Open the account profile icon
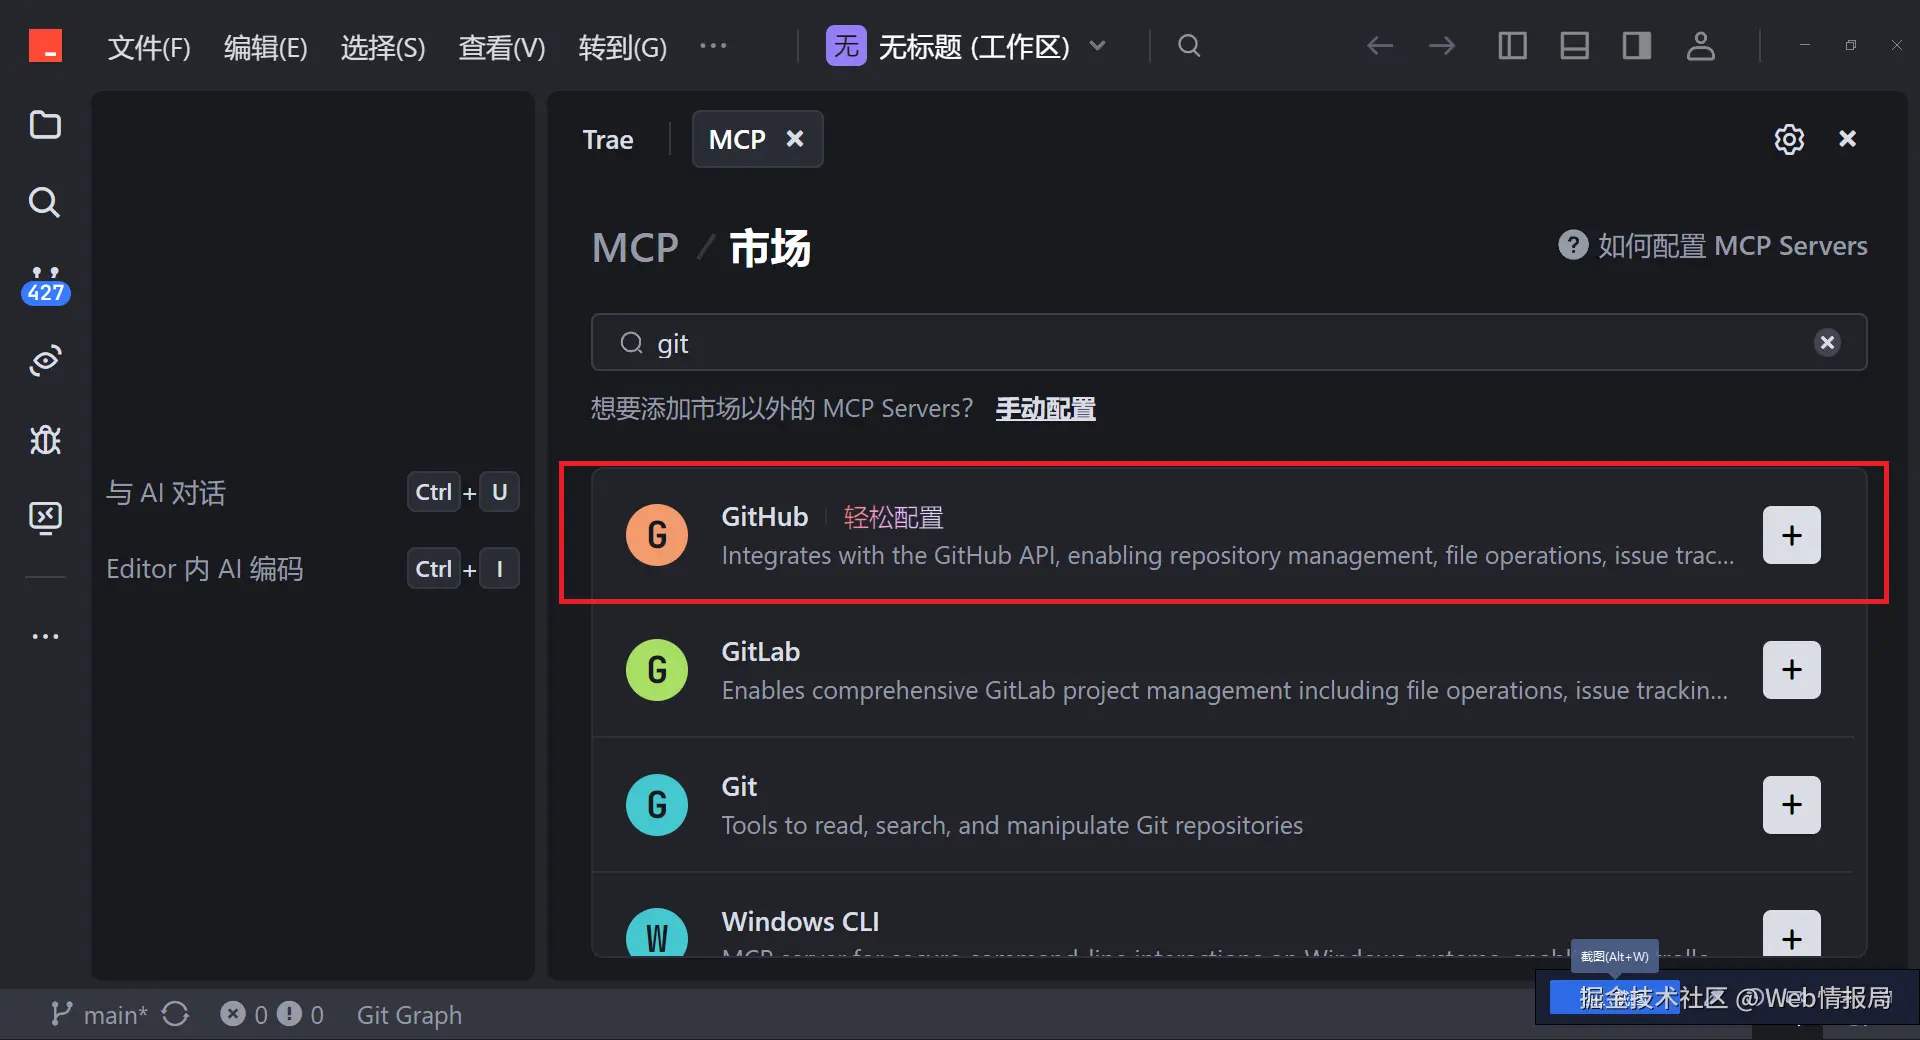The width and height of the screenshot is (1920, 1040). click(1702, 46)
